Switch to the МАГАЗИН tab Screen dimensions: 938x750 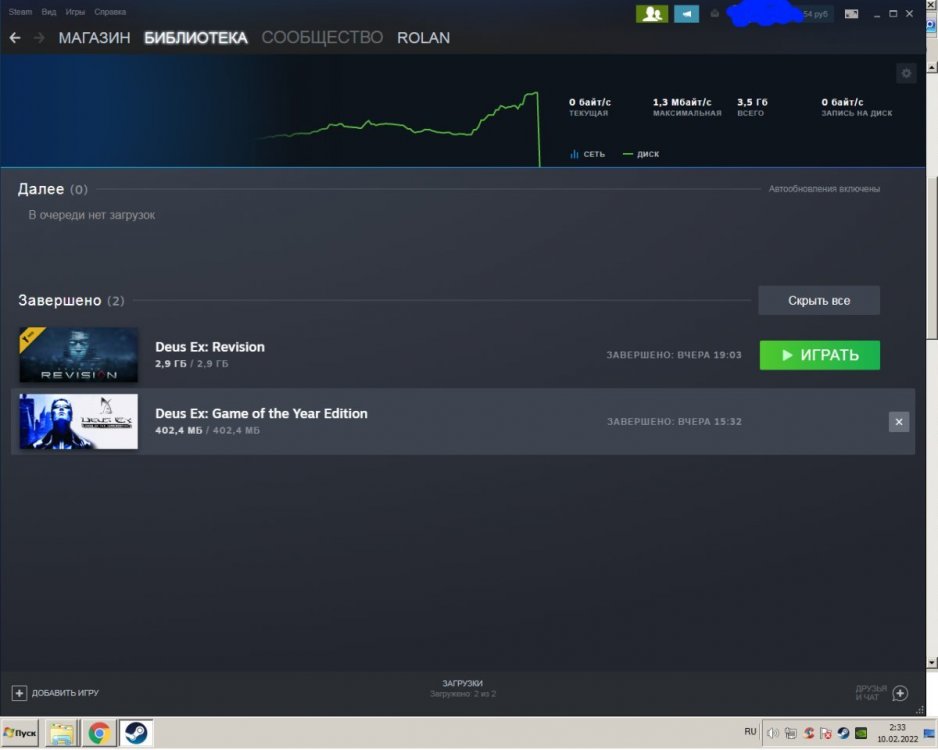[x=94, y=38]
